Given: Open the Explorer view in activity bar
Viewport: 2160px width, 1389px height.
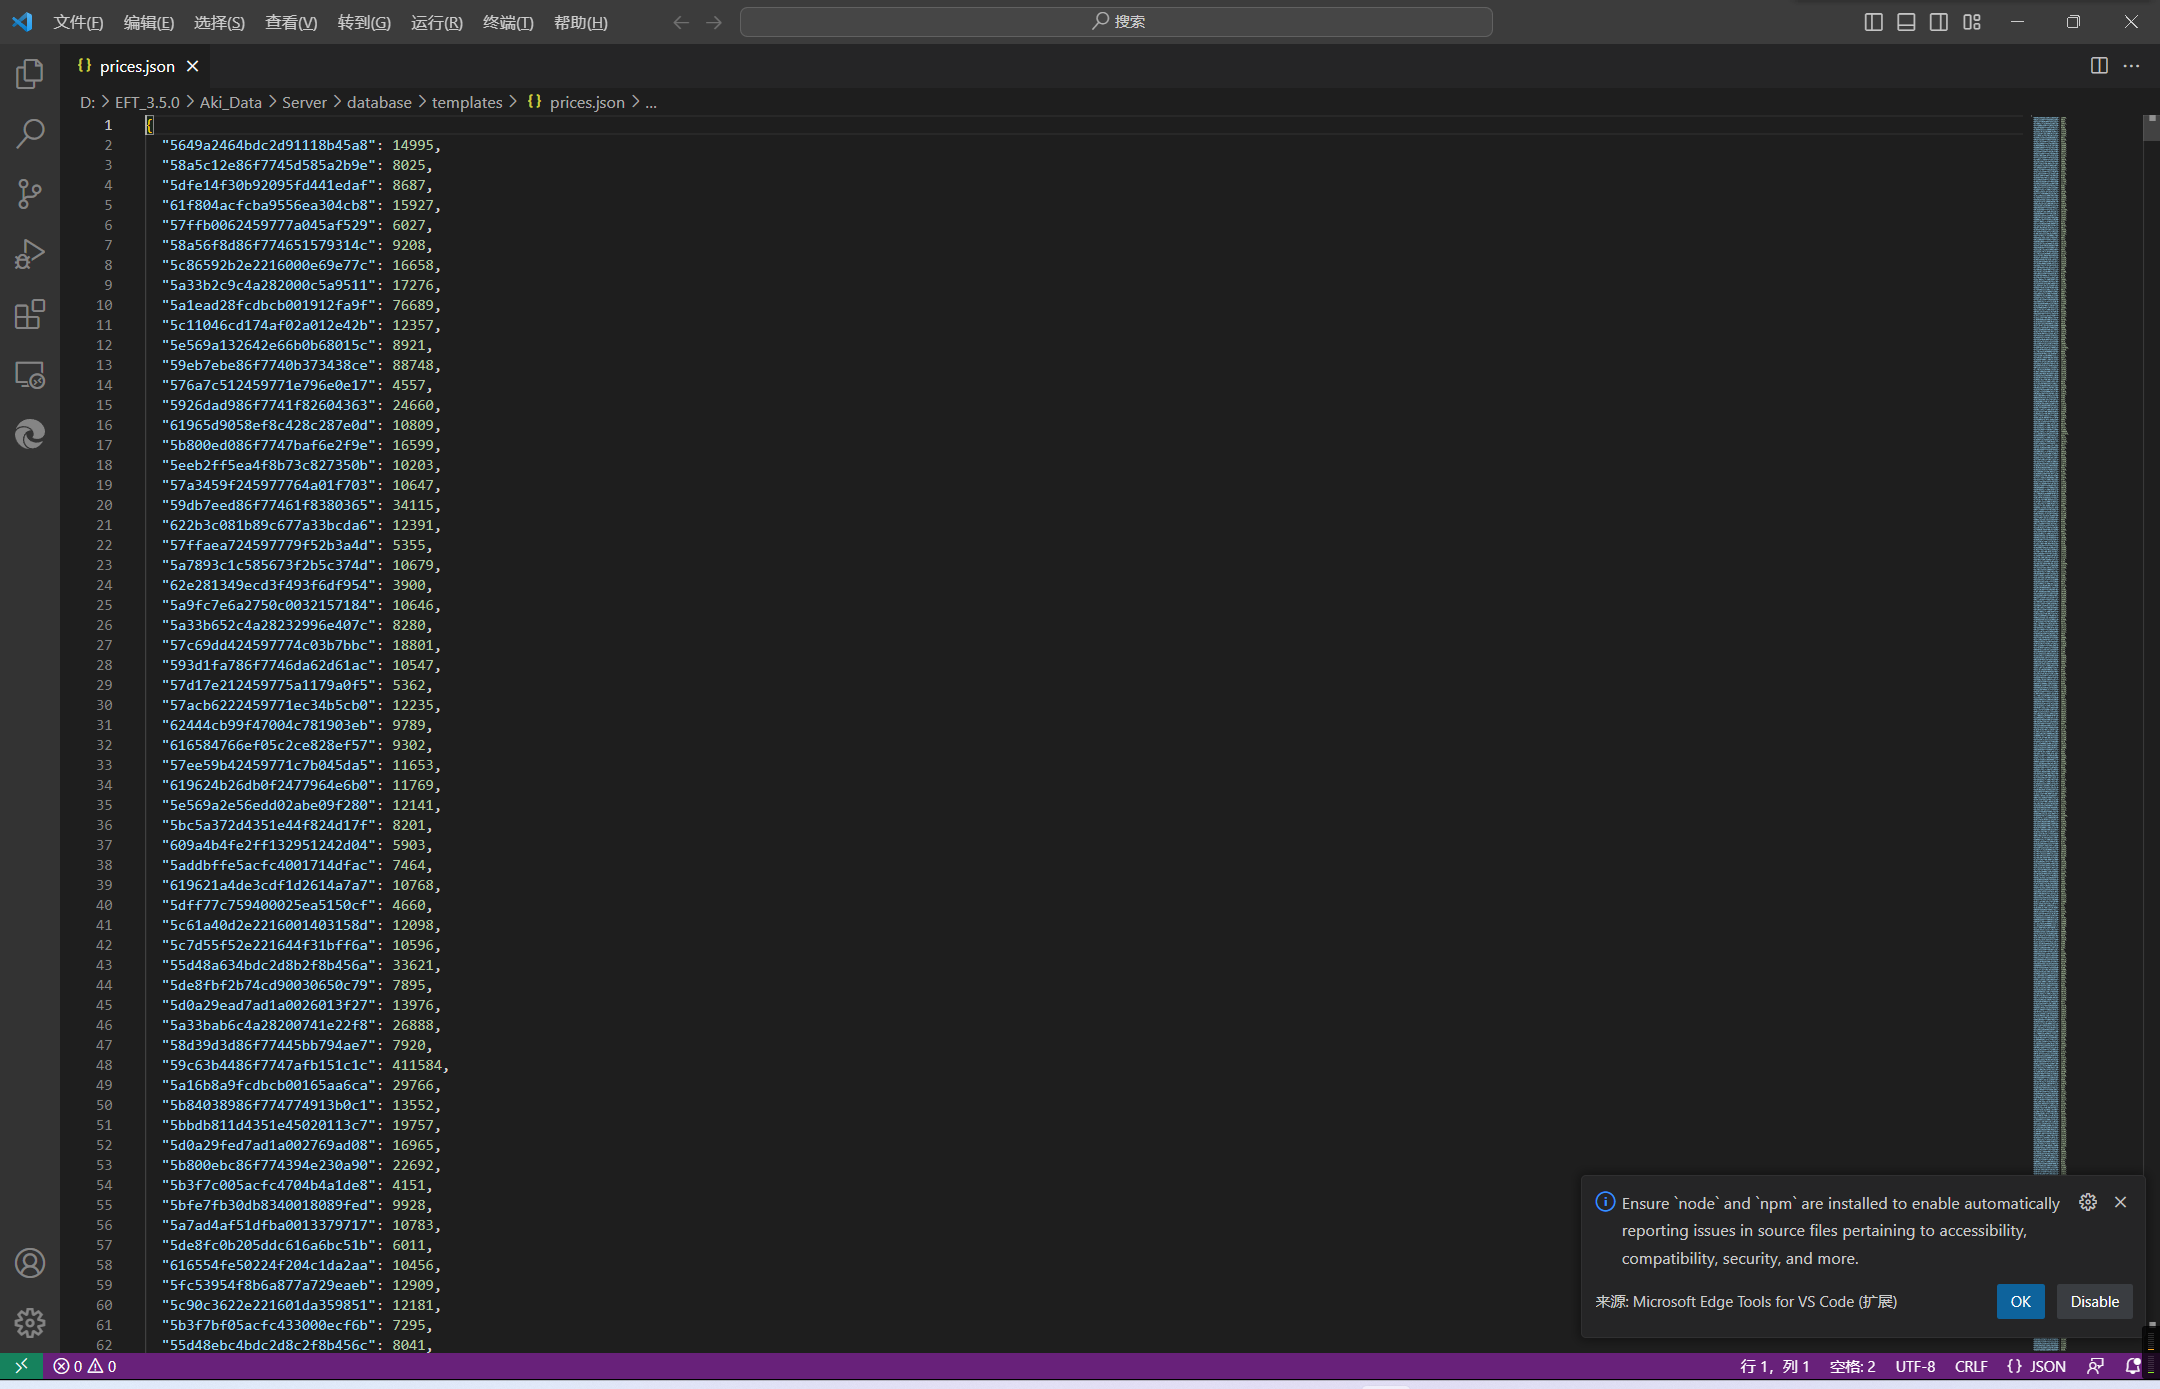Looking at the screenshot, I should tap(30, 74).
